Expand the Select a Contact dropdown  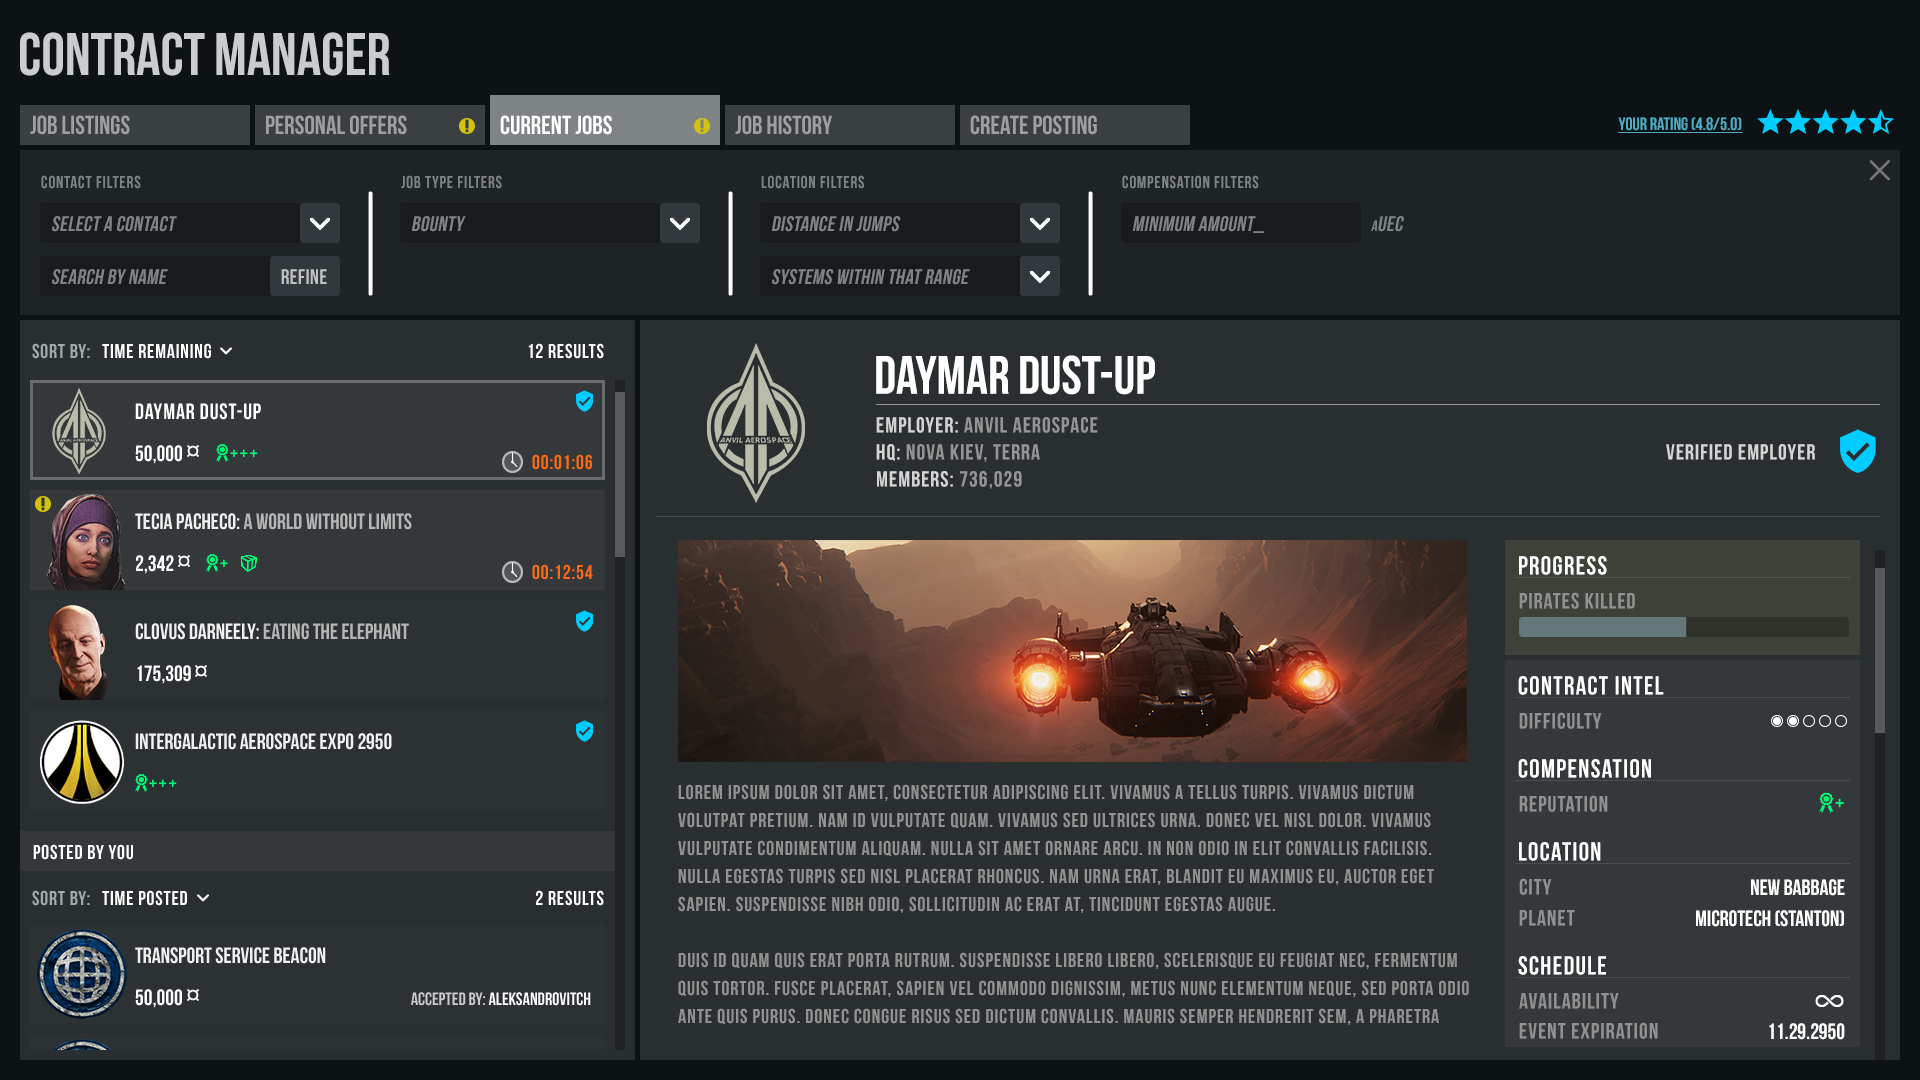pos(320,224)
